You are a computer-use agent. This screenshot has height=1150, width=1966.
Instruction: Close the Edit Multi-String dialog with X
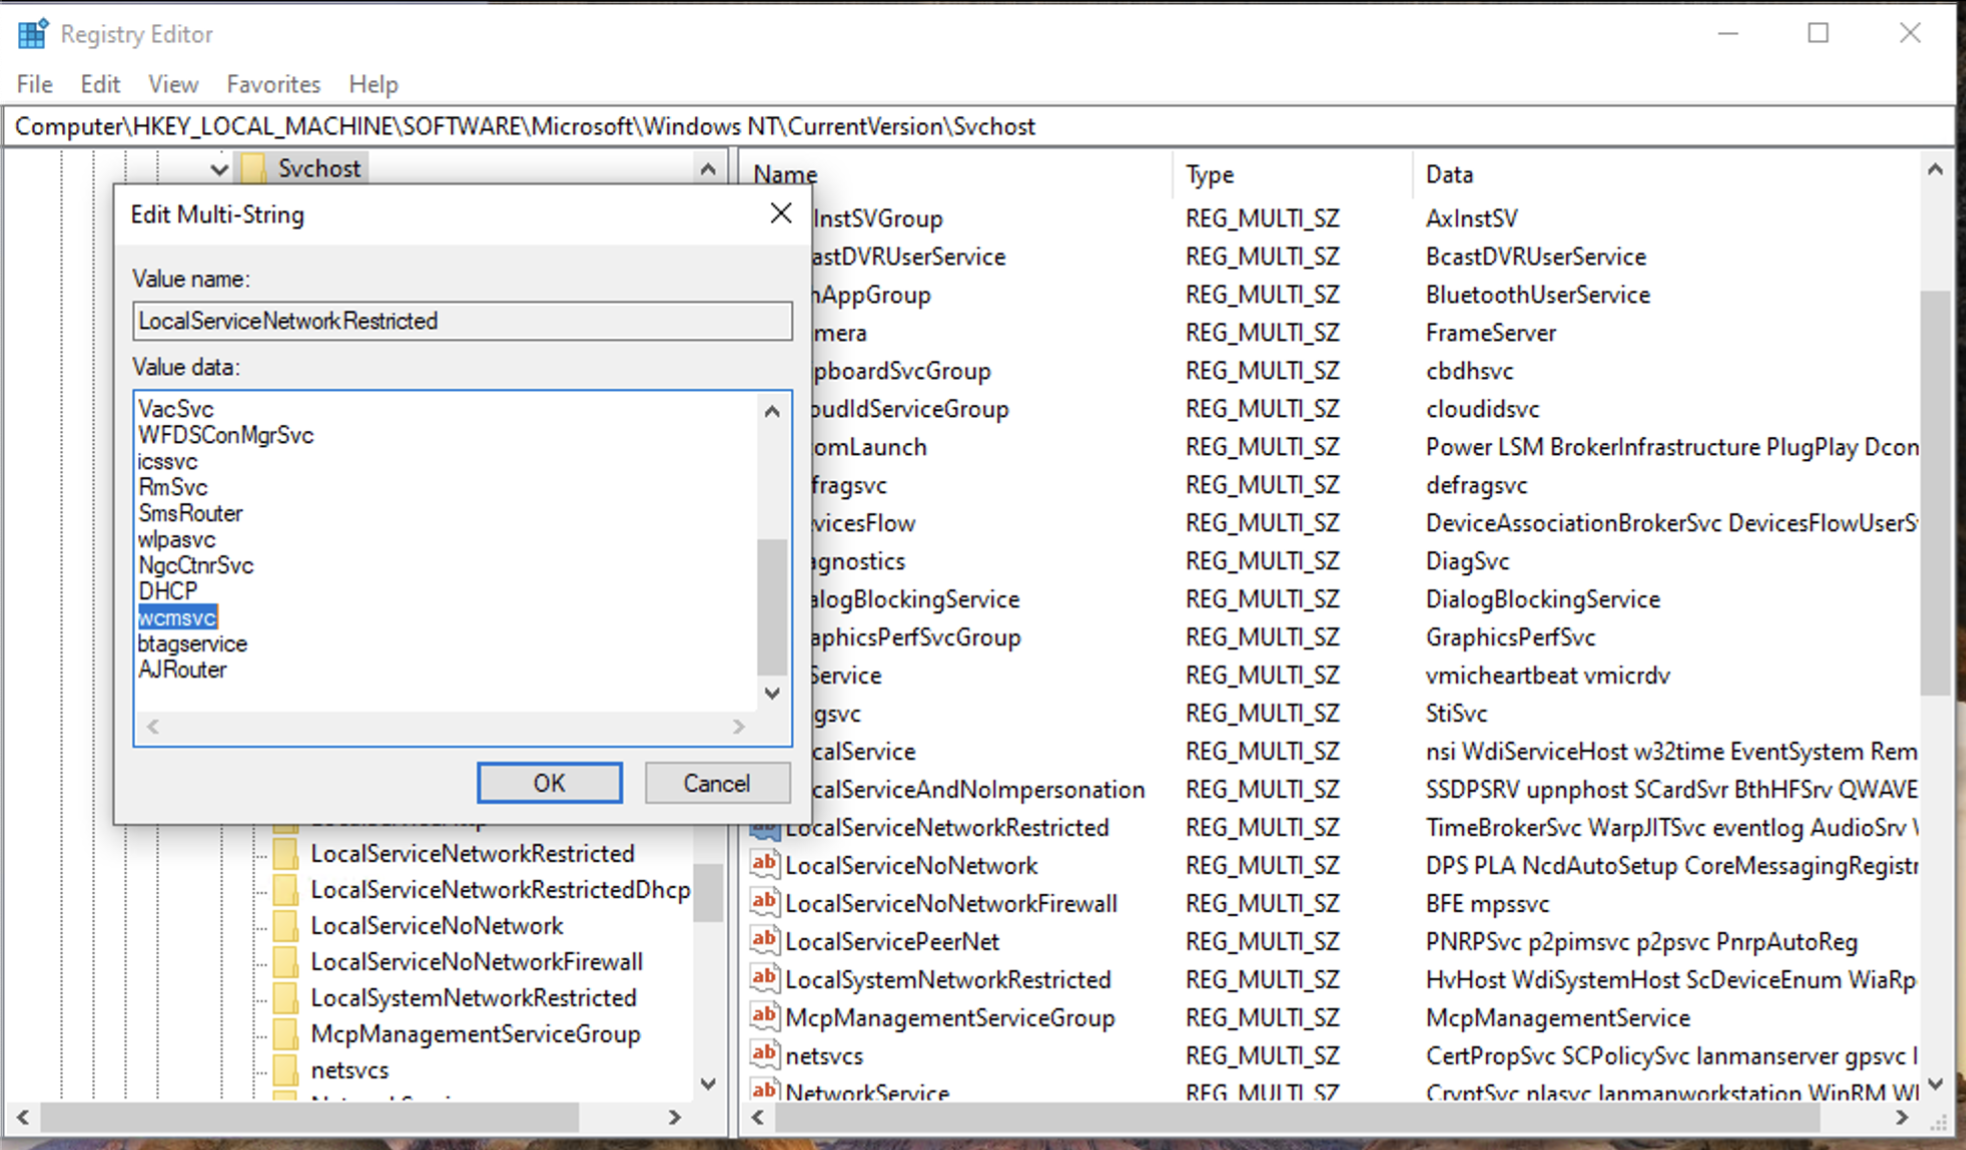(781, 213)
